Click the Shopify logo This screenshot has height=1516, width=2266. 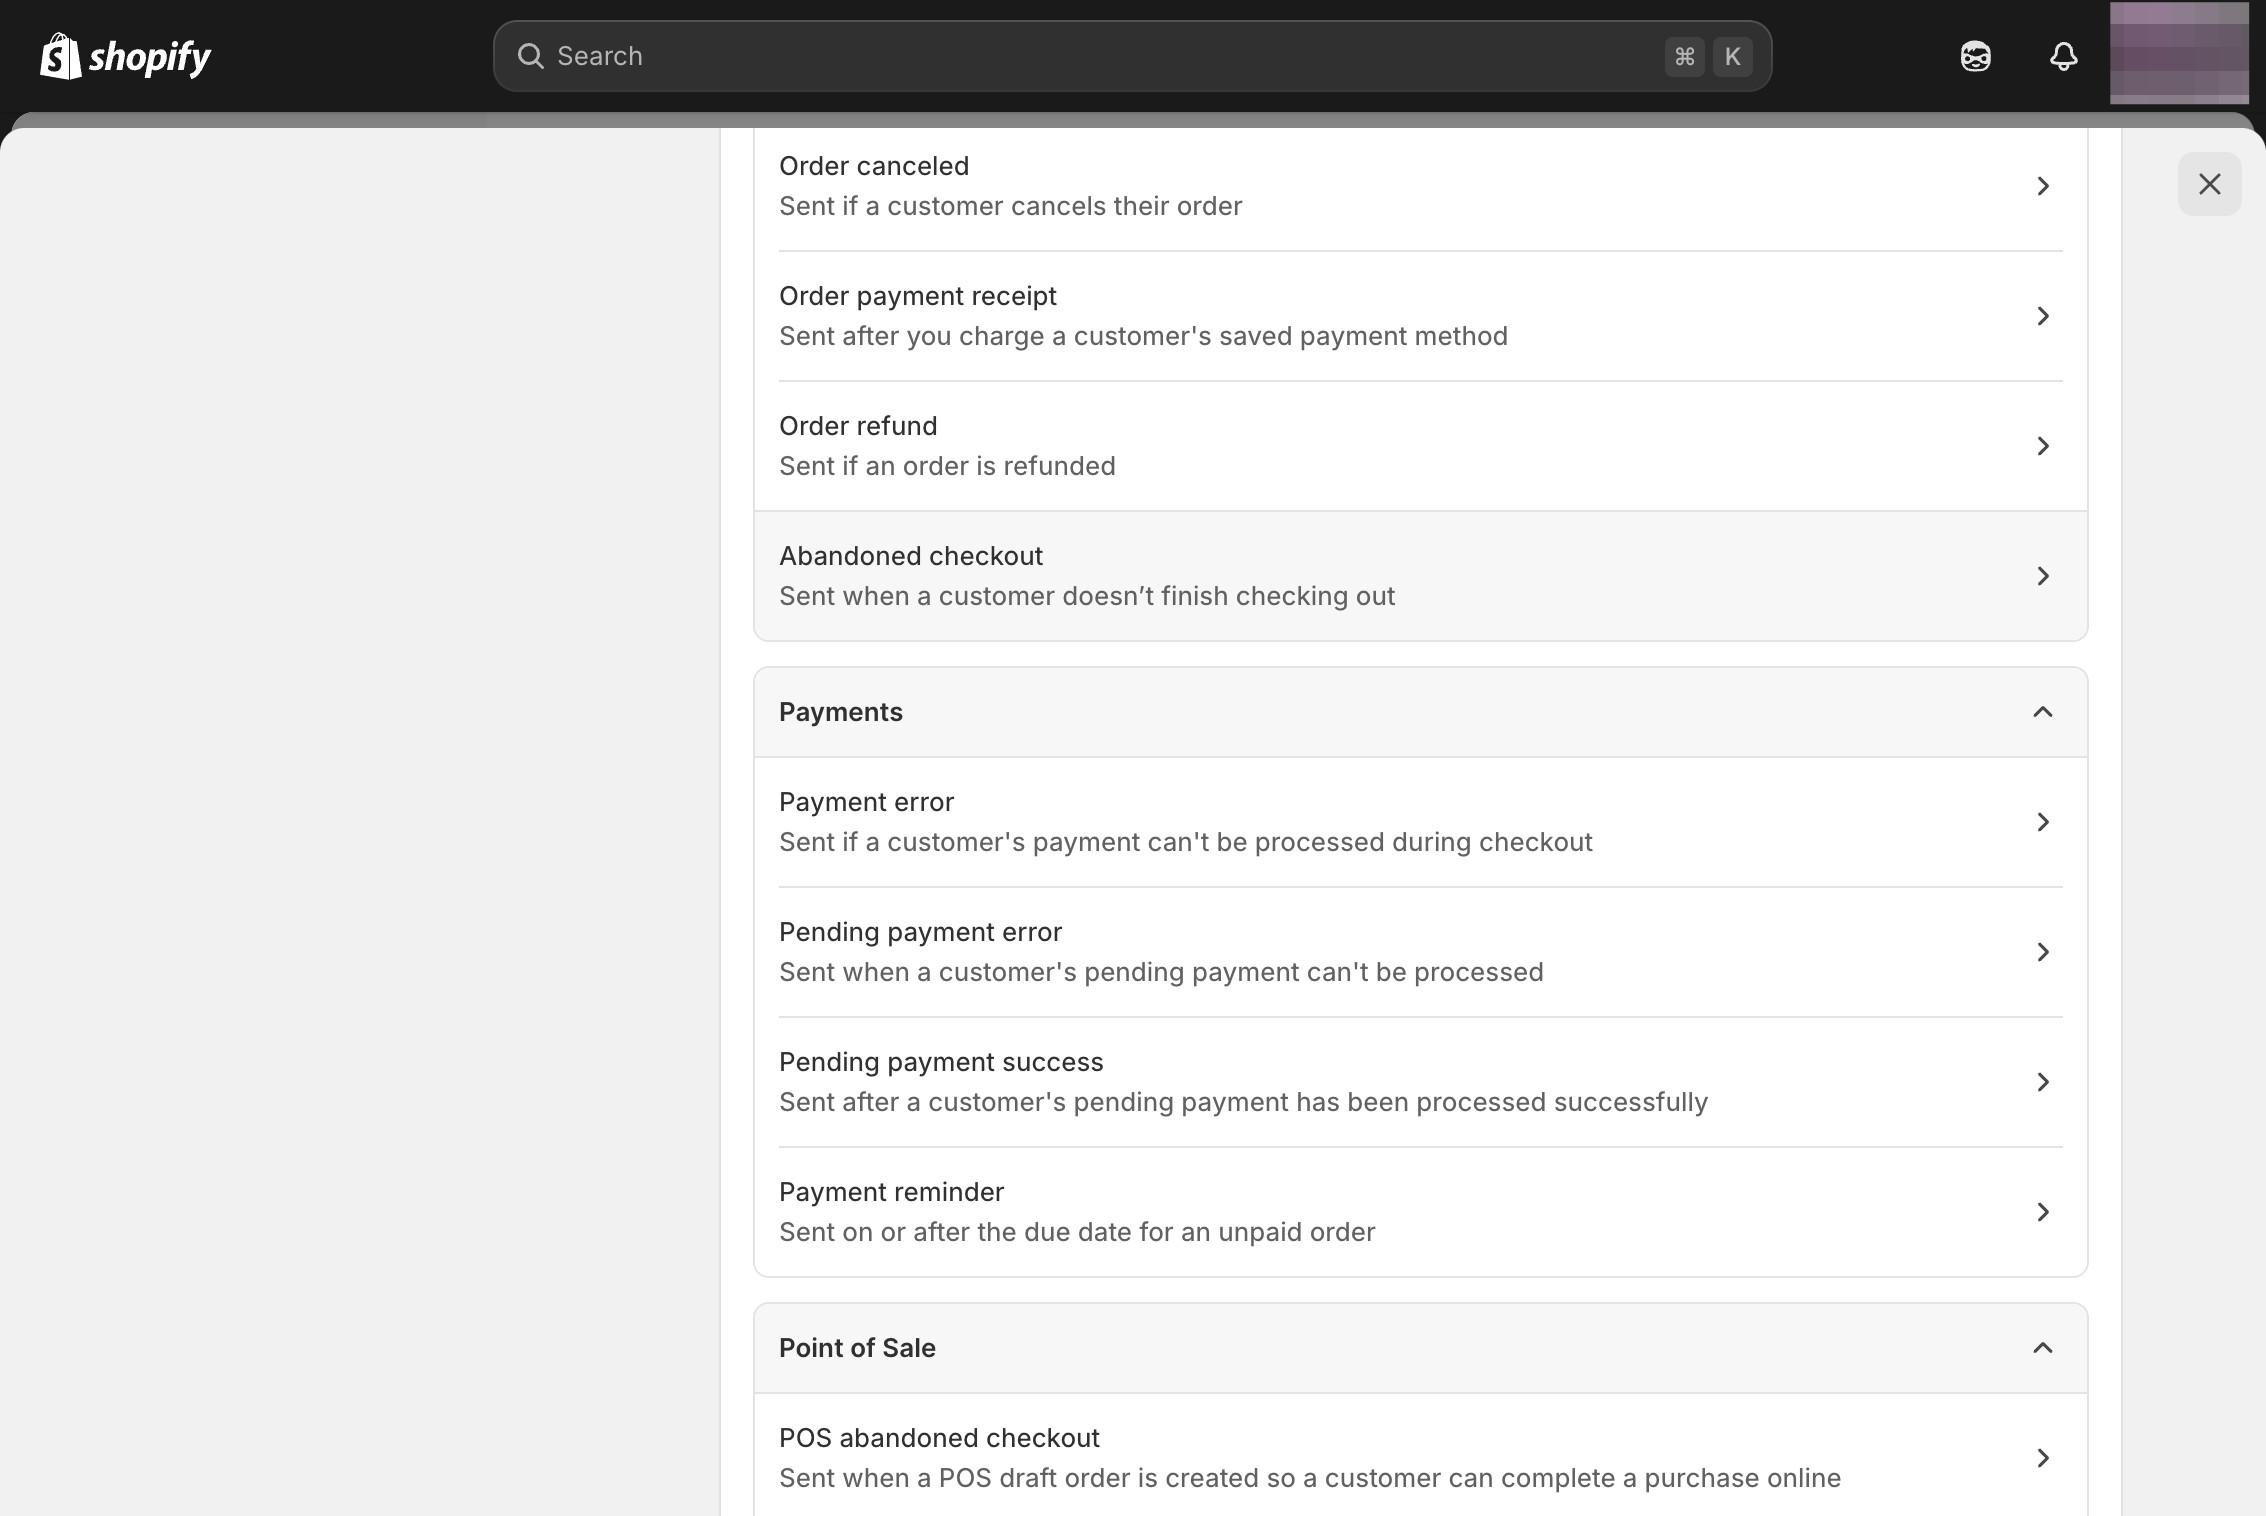[x=125, y=56]
